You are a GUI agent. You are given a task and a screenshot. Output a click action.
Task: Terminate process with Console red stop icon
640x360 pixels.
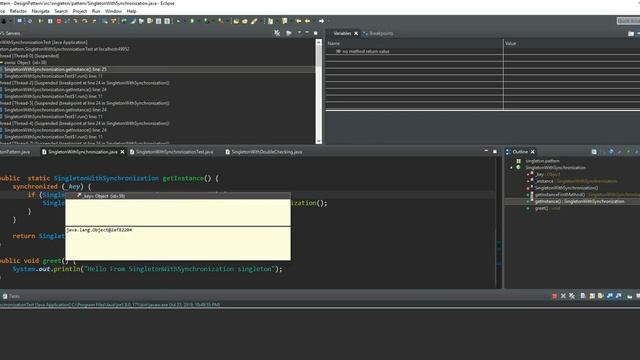click(x=554, y=296)
